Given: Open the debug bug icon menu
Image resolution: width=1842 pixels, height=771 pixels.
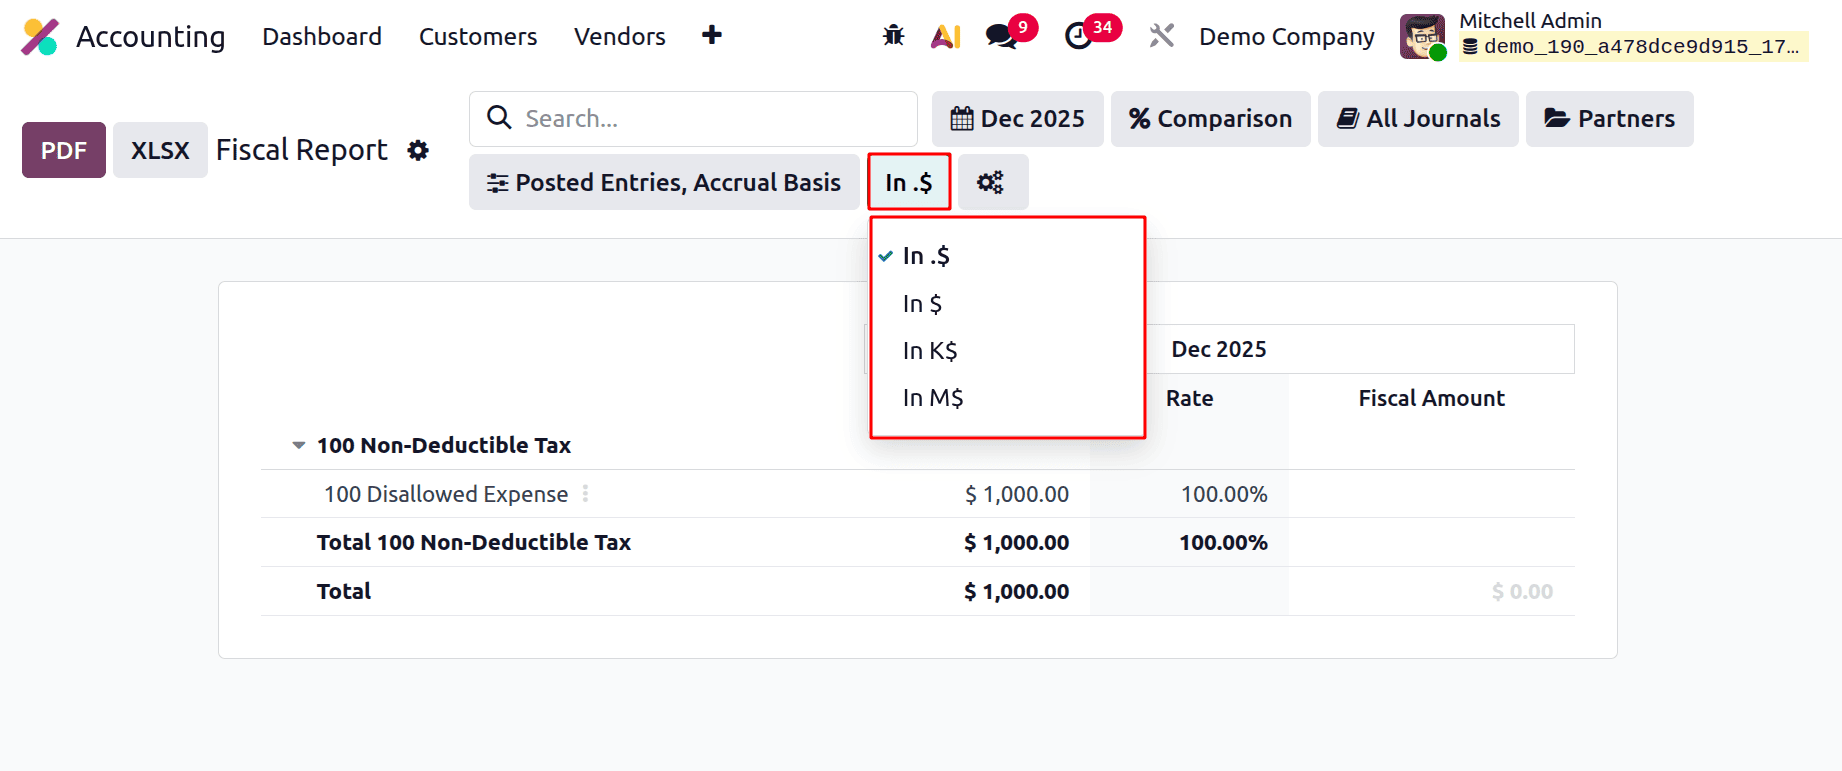Looking at the screenshot, I should tap(894, 36).
